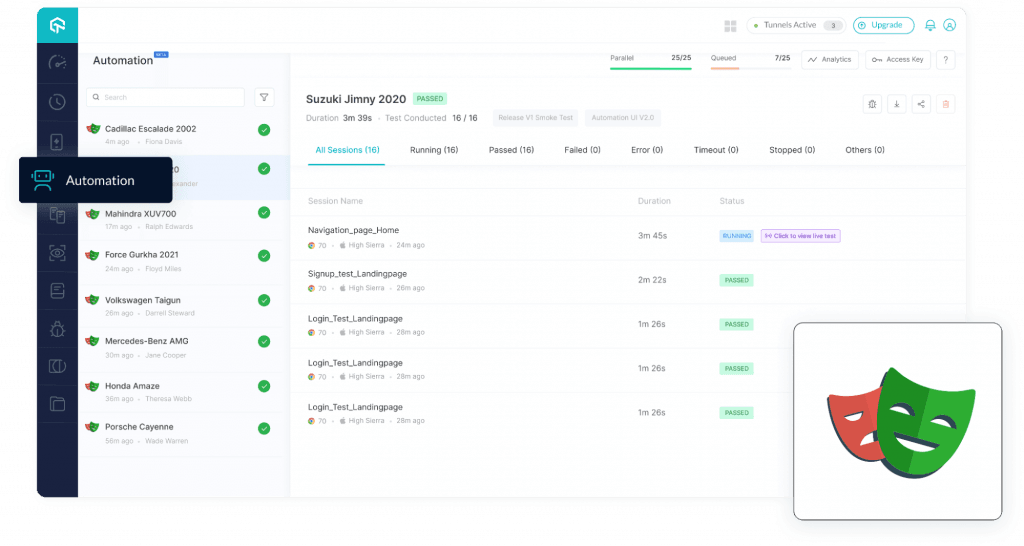Click the Playwright masks logo card
Screen dimensions: 1024x546
point(897,421)
